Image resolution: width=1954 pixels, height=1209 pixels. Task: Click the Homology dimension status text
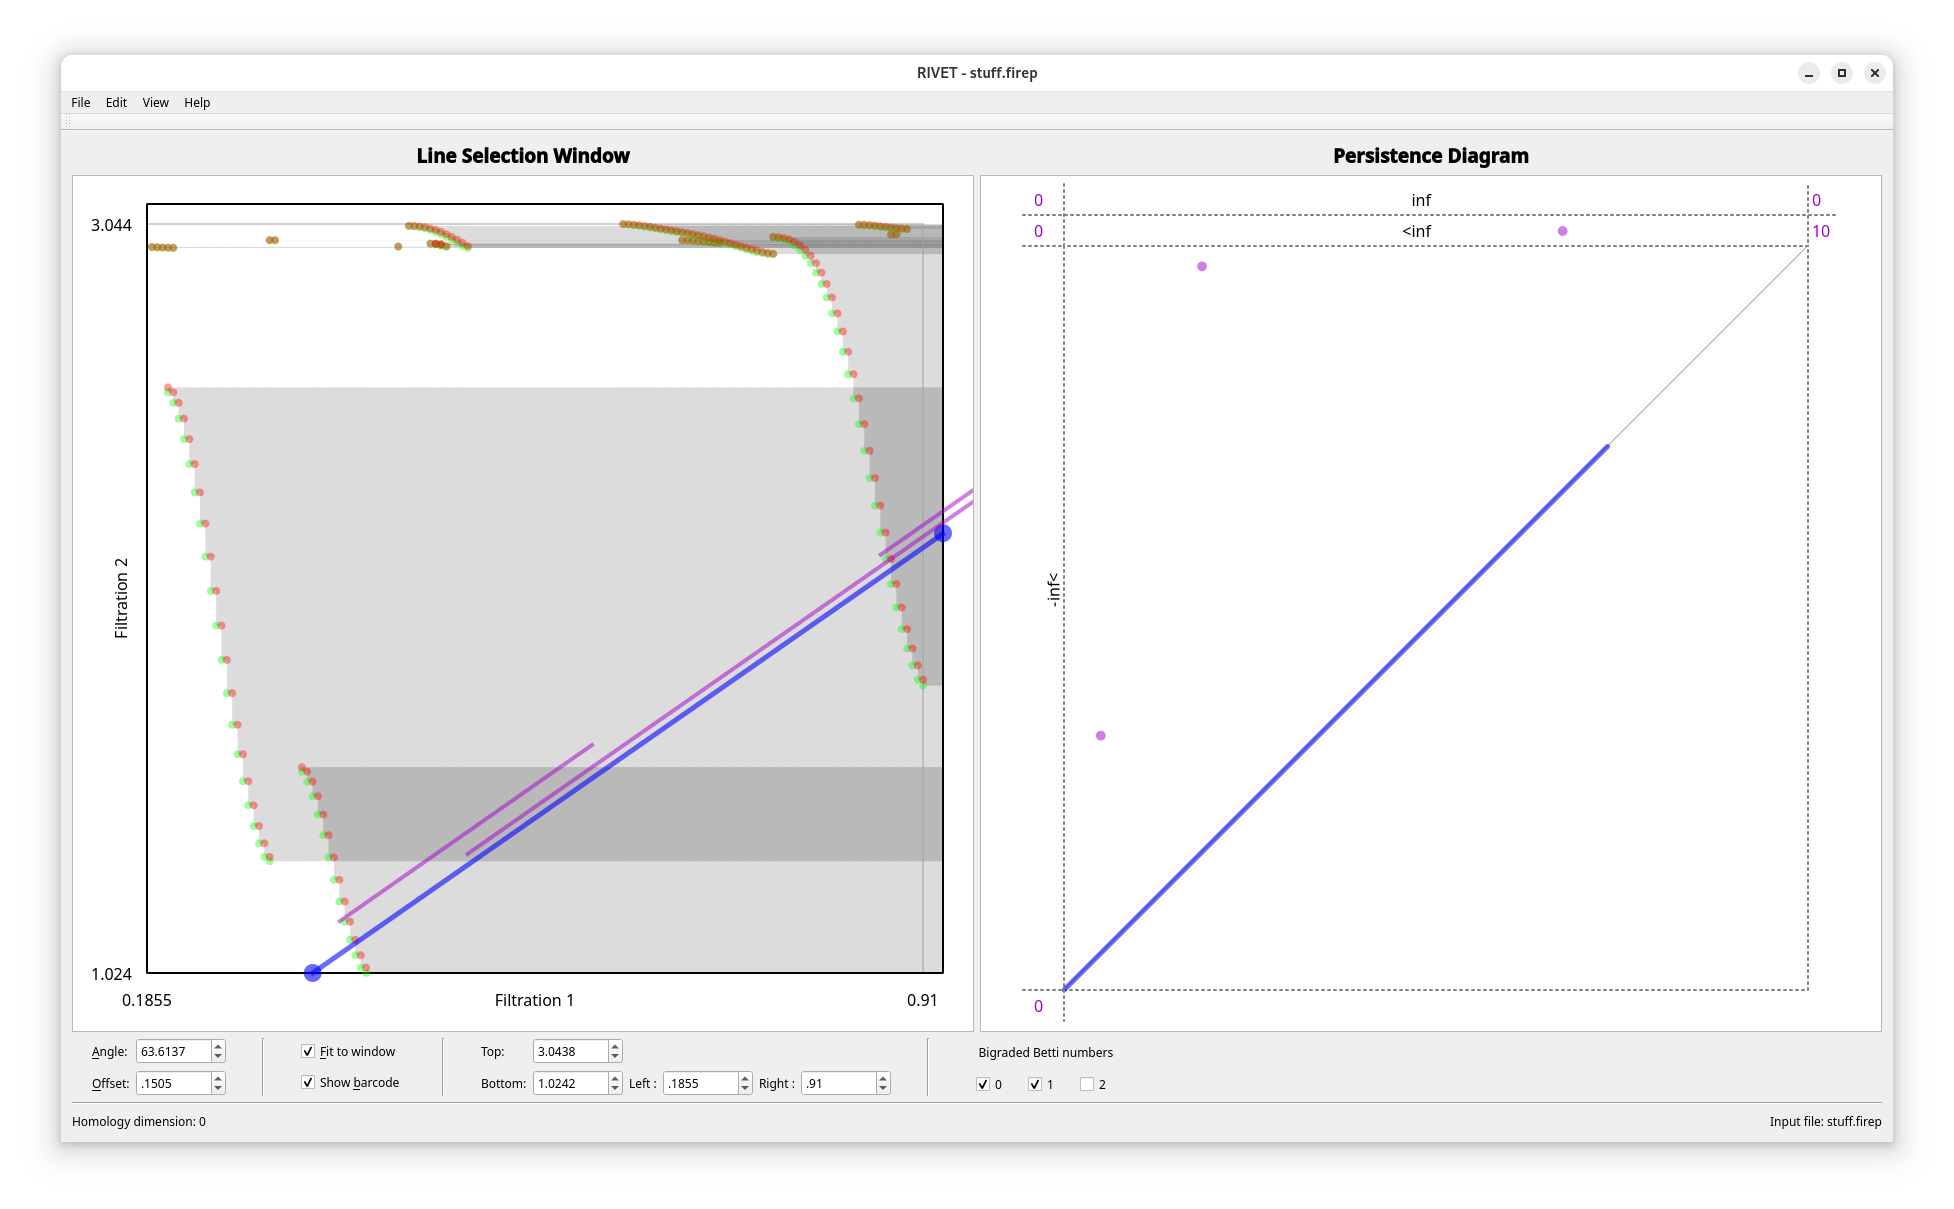coord(139,1121)
